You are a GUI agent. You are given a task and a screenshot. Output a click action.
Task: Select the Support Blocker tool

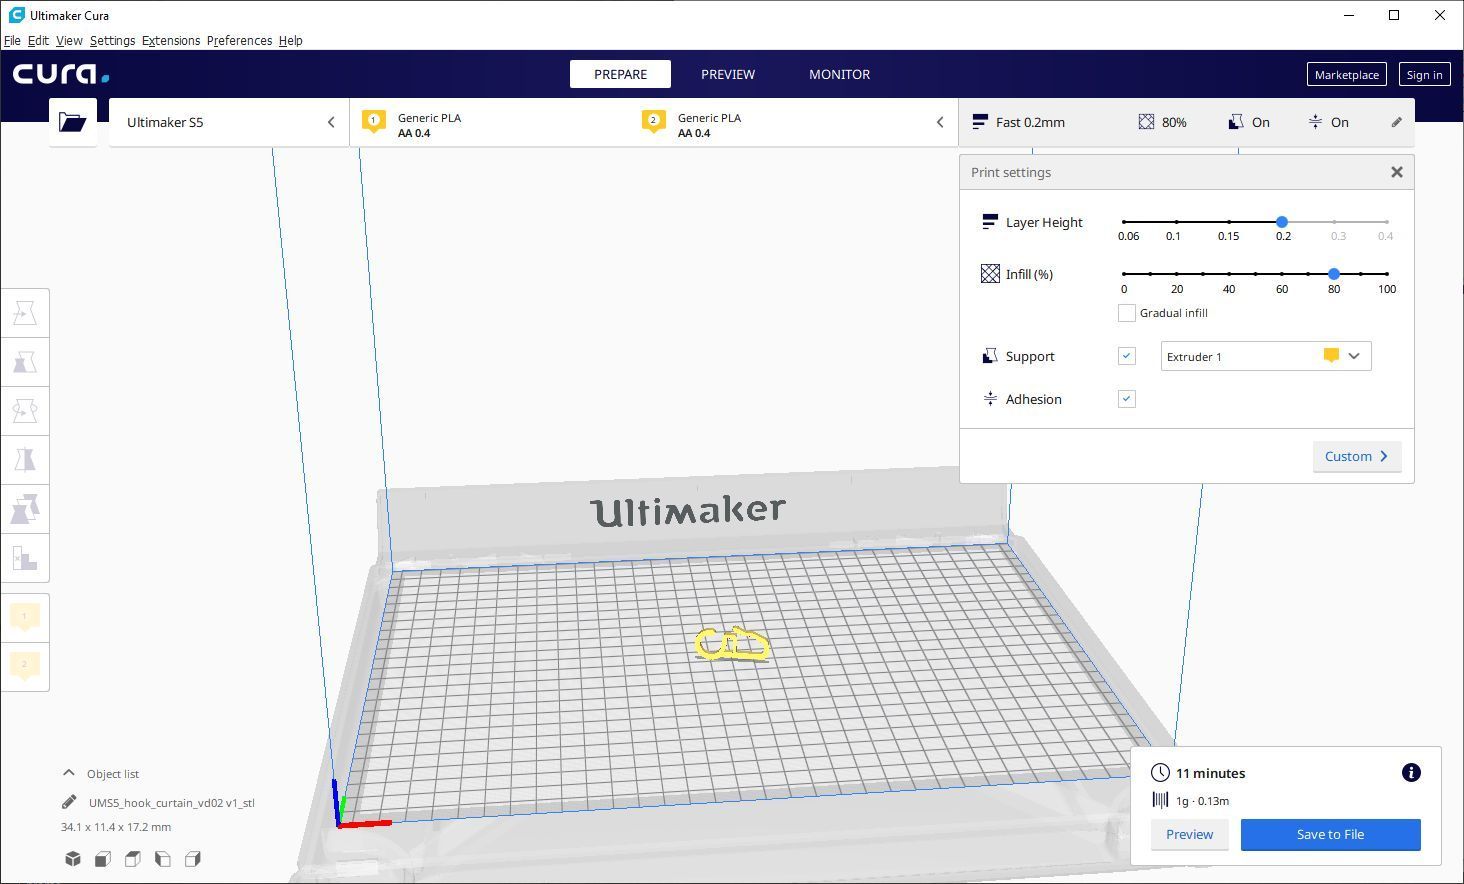pyautogui.click(x=25, y=558)
